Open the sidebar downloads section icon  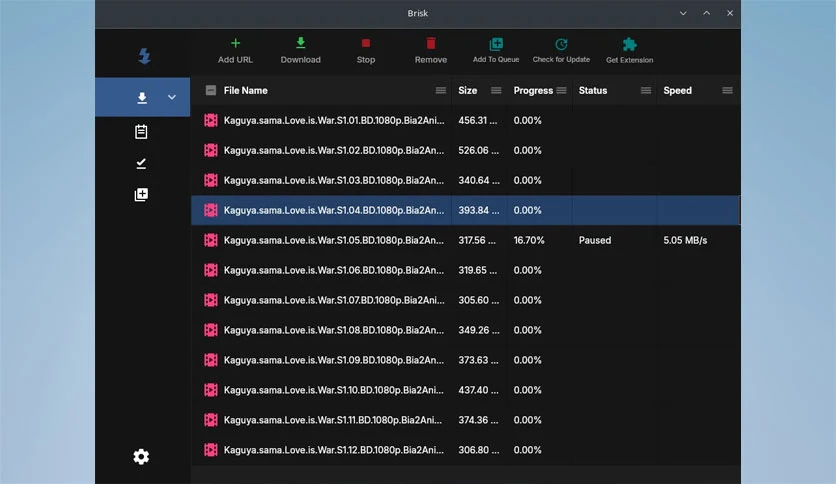pyautogui.click(x=142, y=98)
